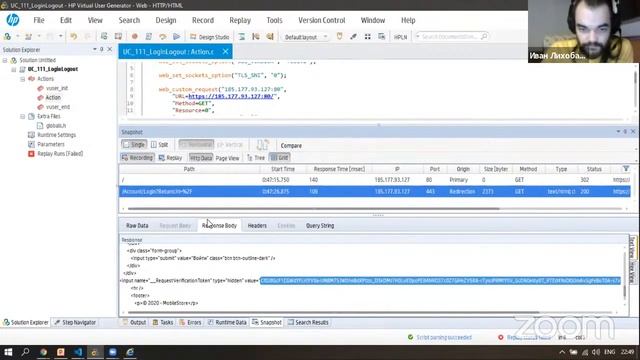Switch to Page View
Viewport: 640px width, 360px height.
(x=227, y=158)
